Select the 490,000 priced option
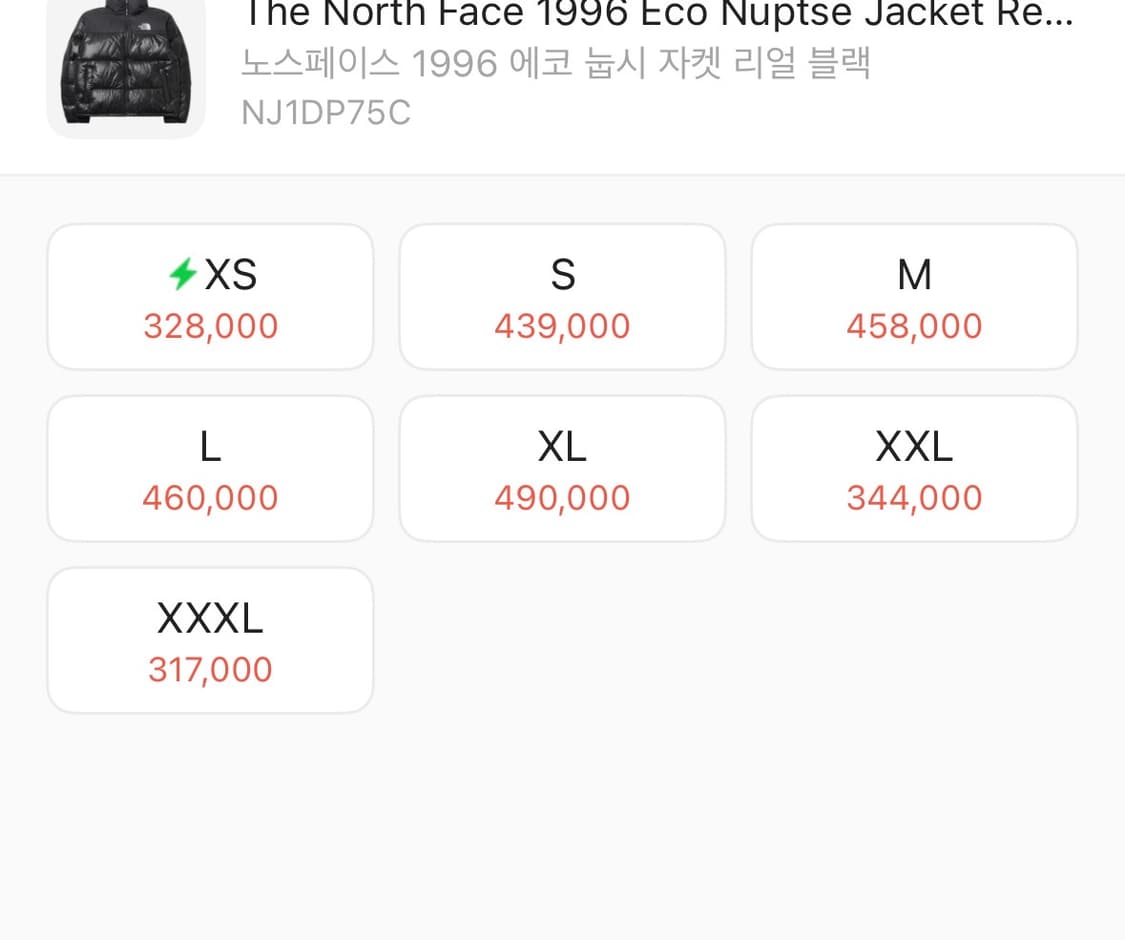Screen dimensions: 1125x940 562,498
